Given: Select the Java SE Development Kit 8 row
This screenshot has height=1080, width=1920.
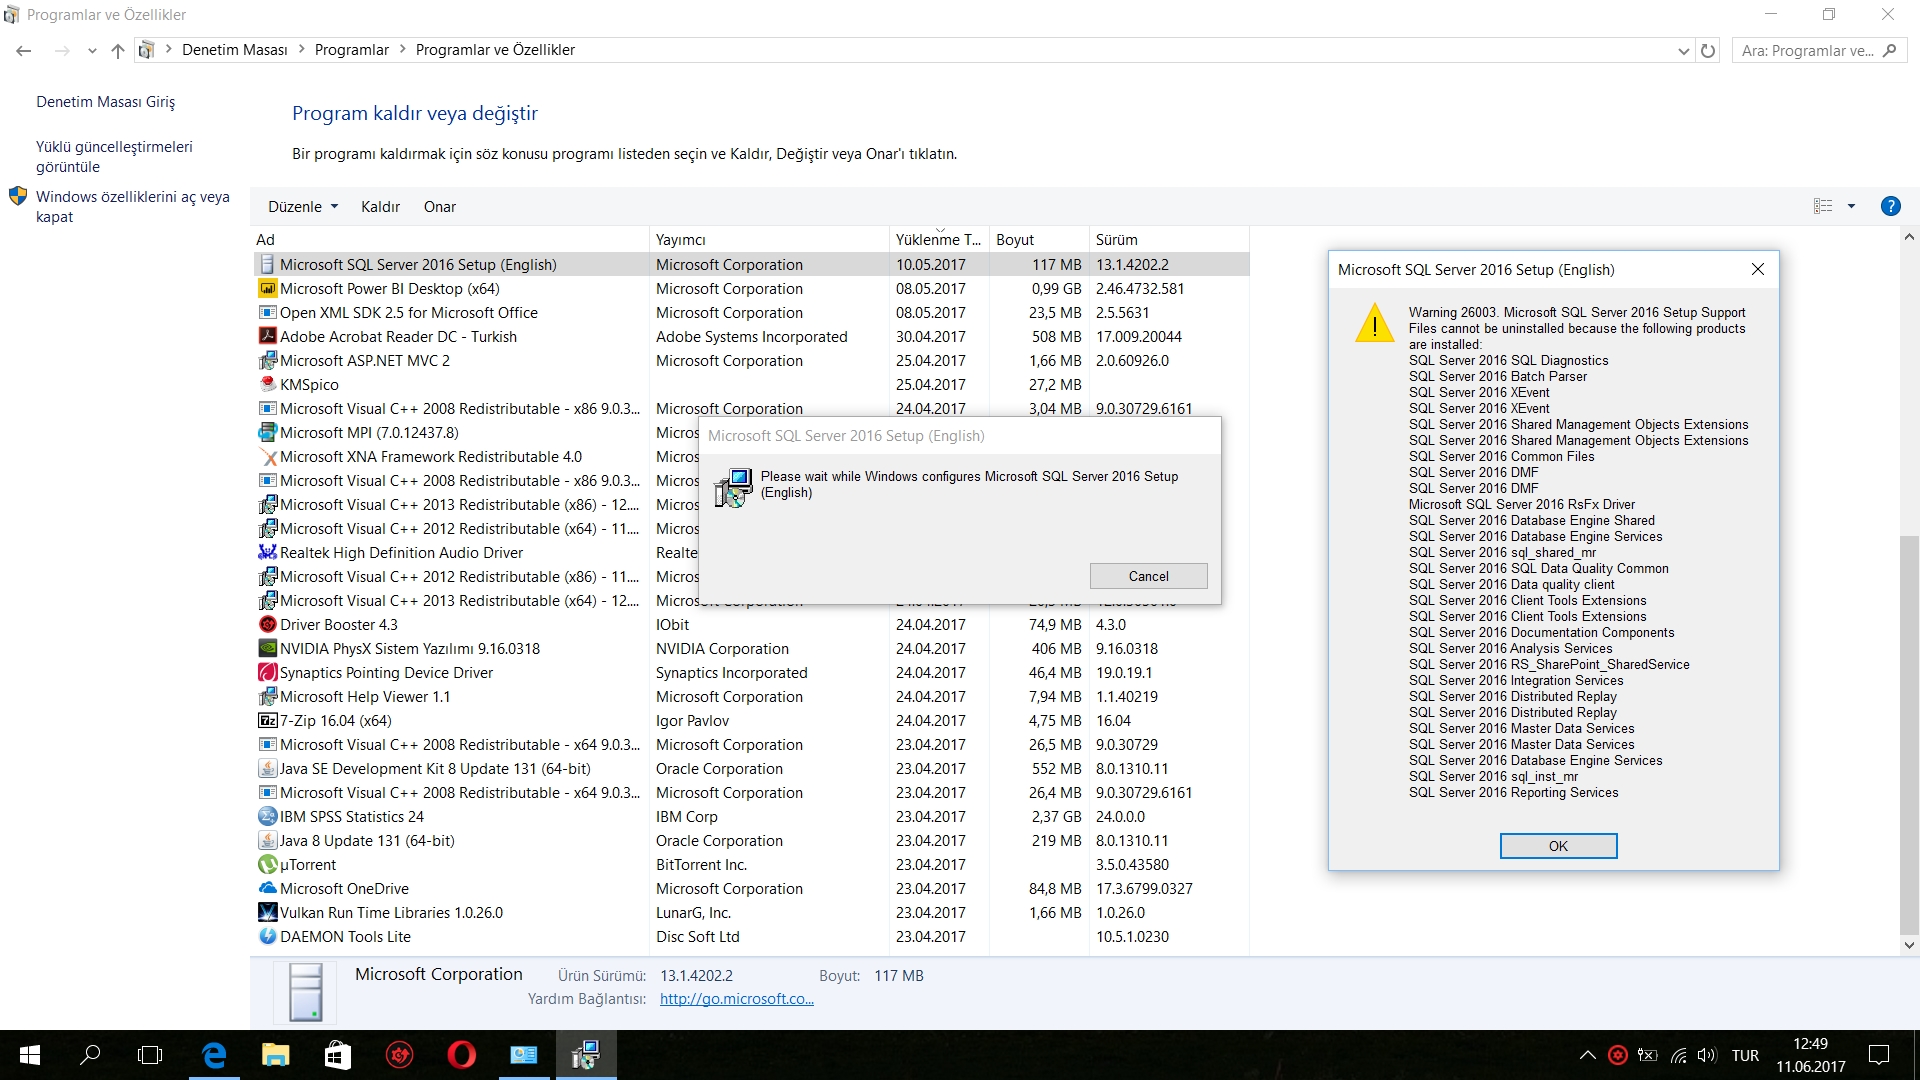Looking at the screenshot, I should point(751,768).
